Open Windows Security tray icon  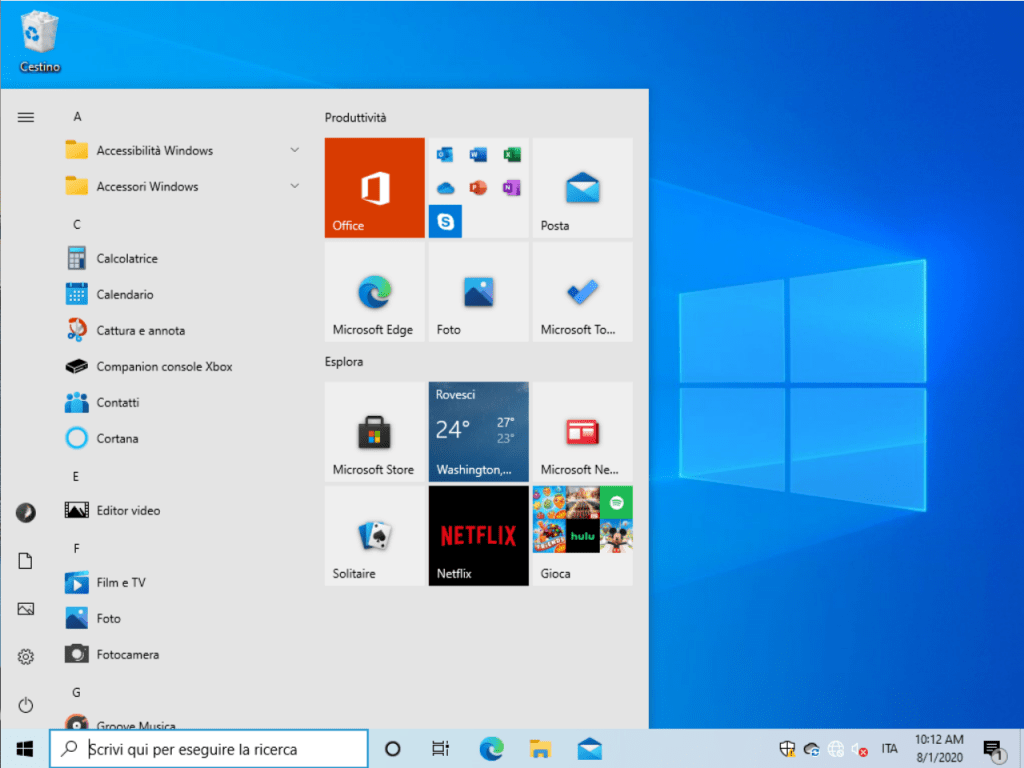click(x=788, y=749)
